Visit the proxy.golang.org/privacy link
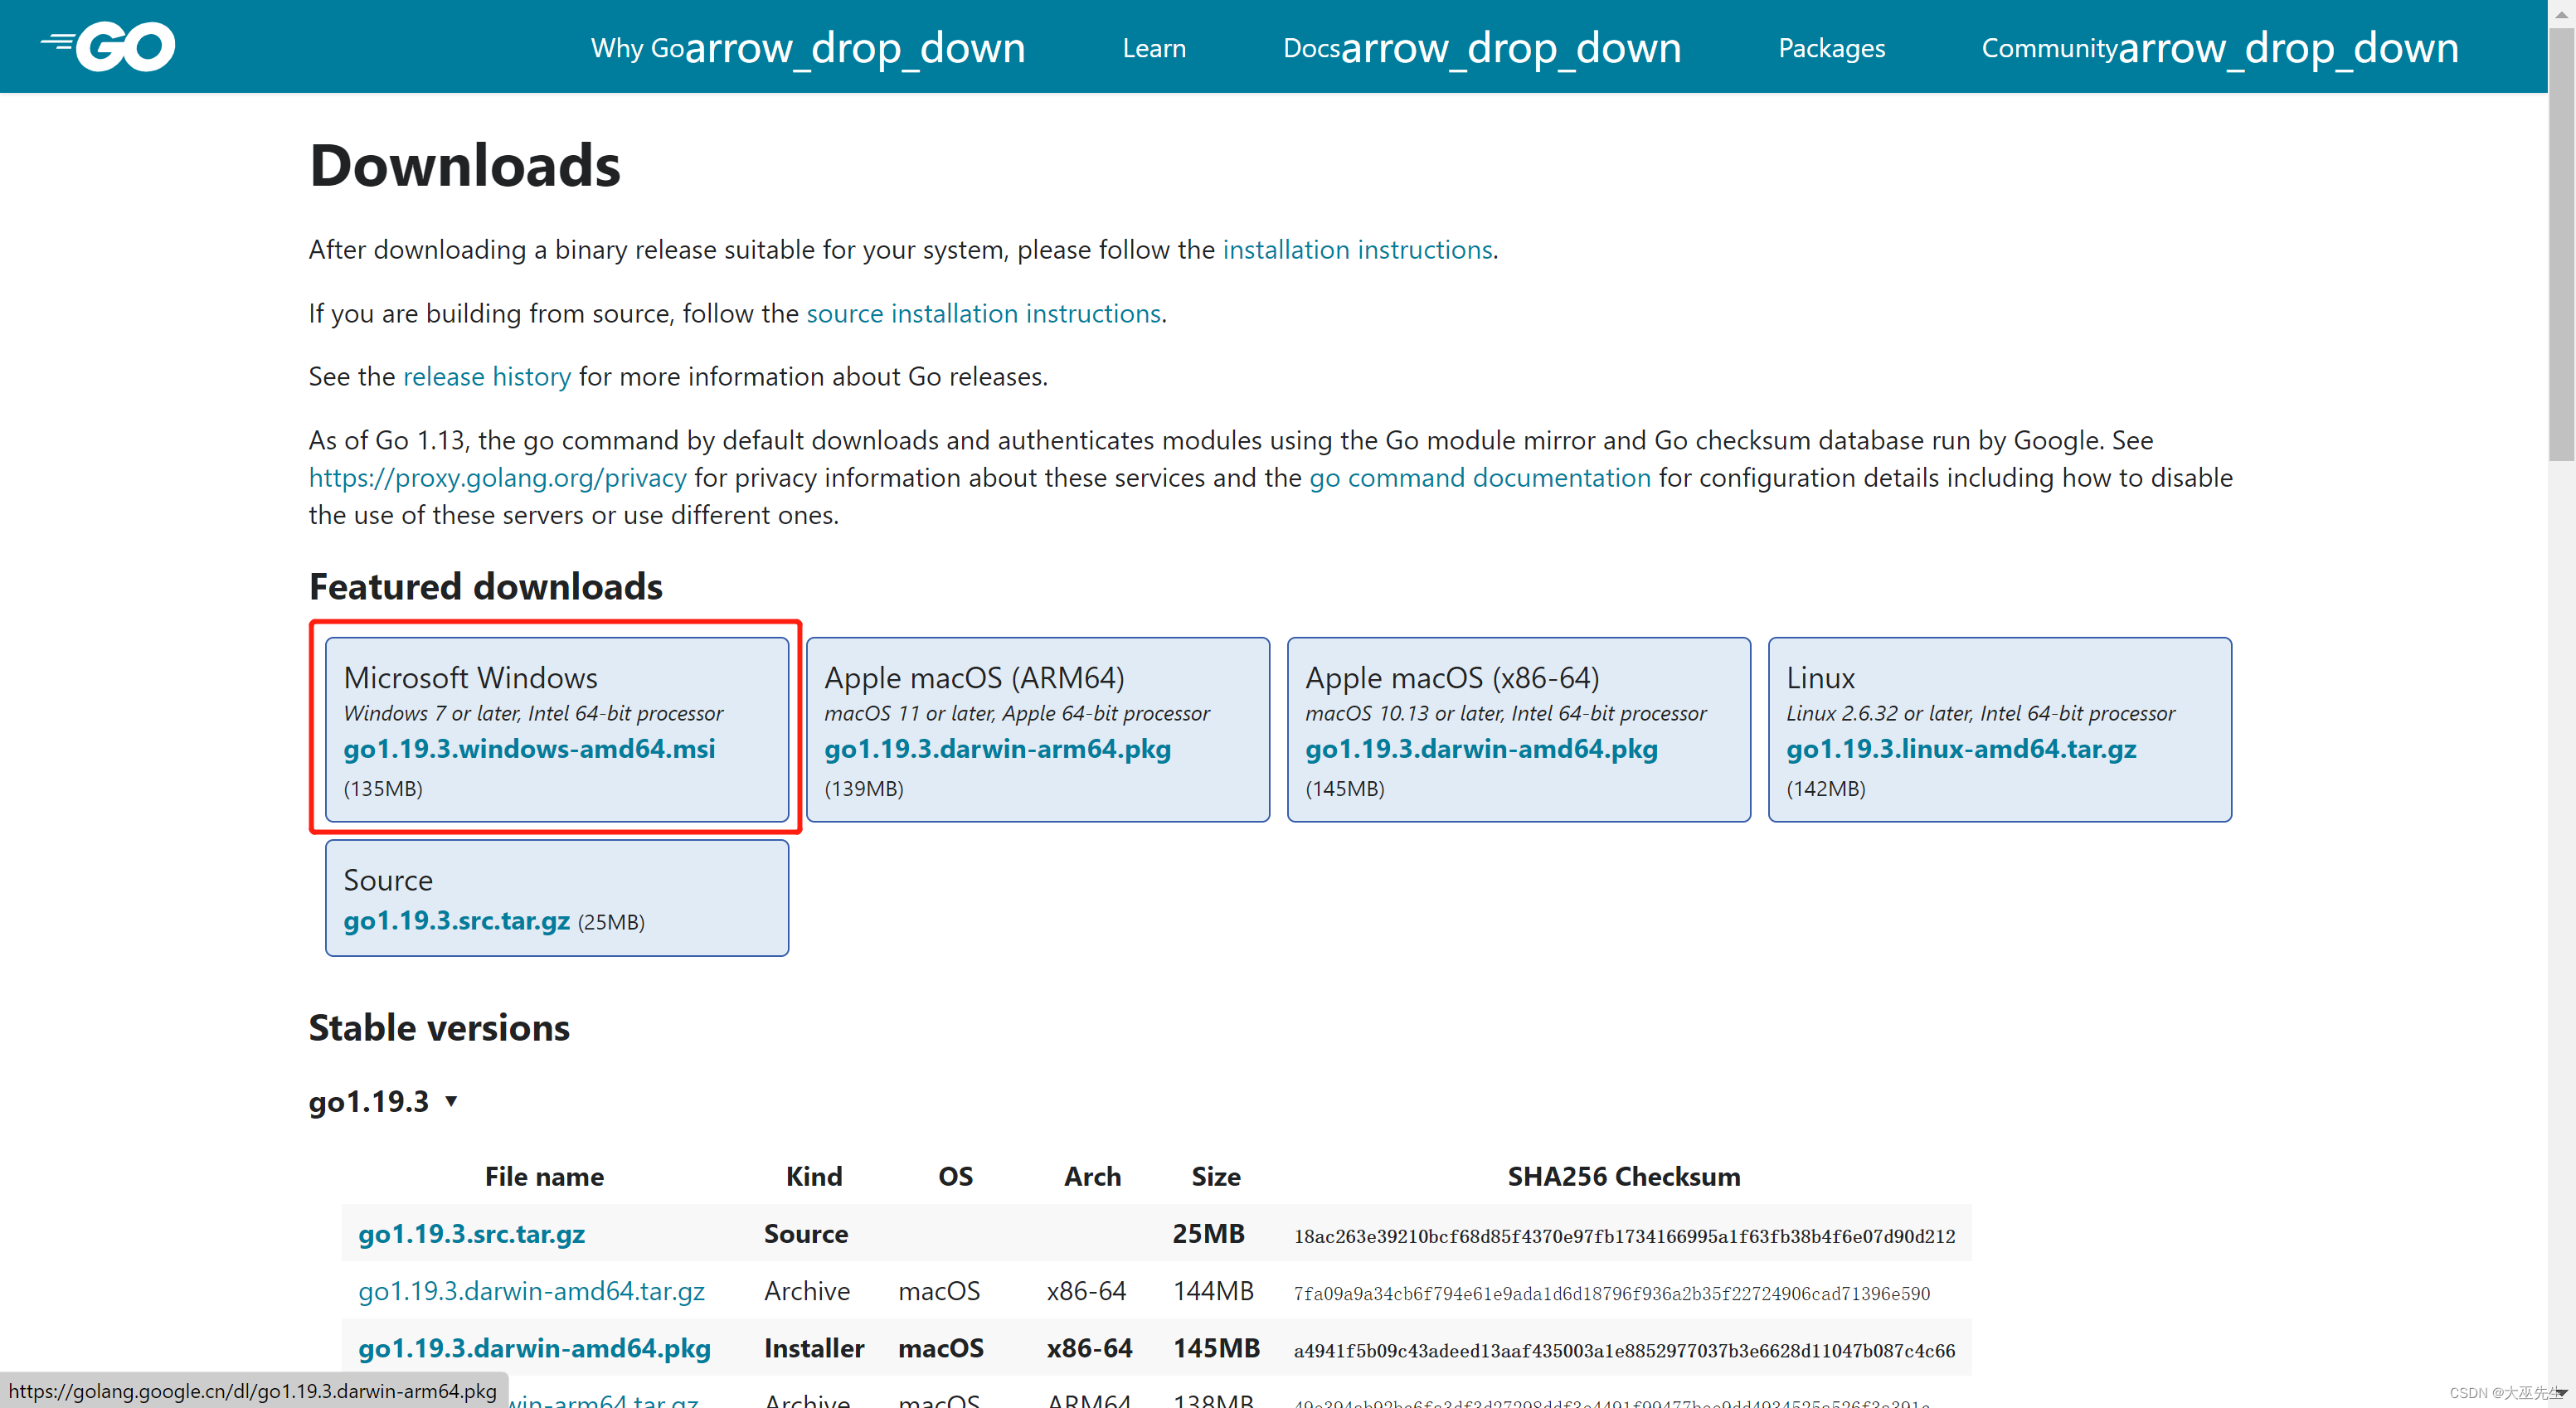The height and width of the screenshot is (1408, 2576). coord(497,477)
